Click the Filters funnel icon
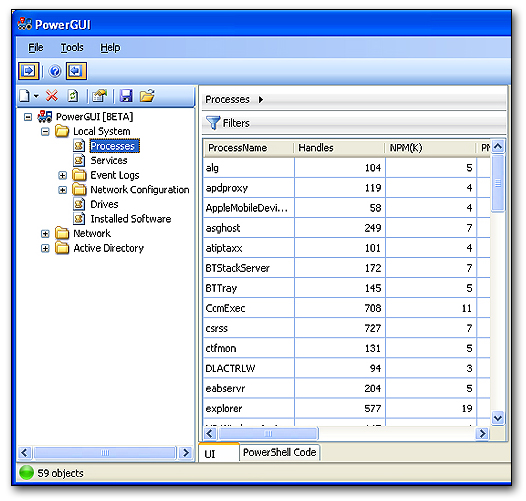This screenshot has height=501, width=526. pyautogui.click(x=213, y=123)
